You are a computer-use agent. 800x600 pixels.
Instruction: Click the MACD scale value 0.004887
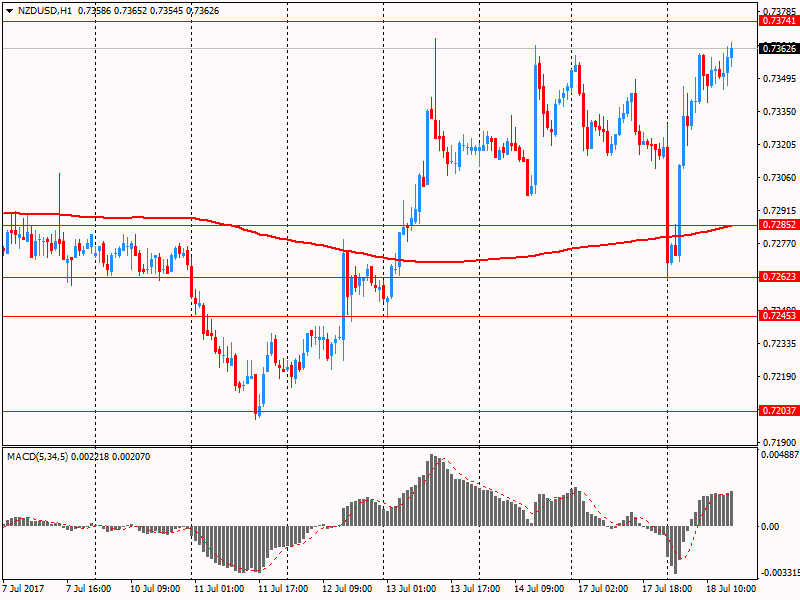coord(780,455)
